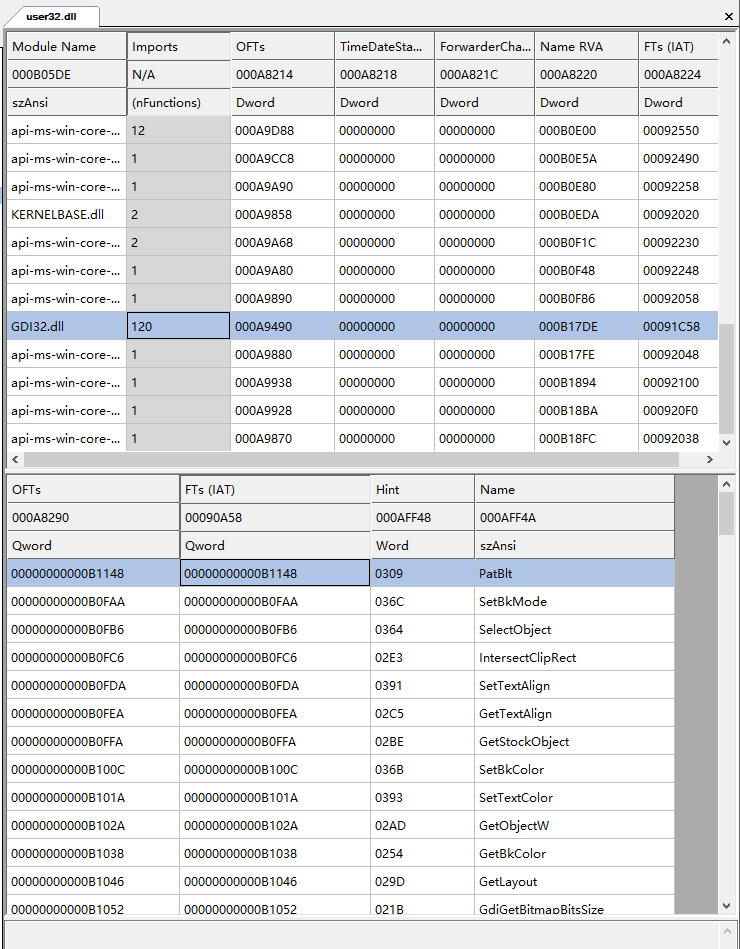Select the IntersectClipRect function
The width and height of the screenshot is (740, 949).
coord(341,657)
